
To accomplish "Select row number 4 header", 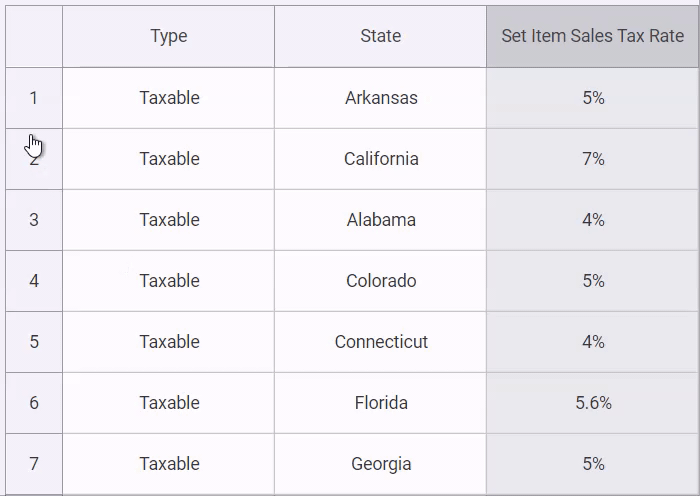I will 34,281.
